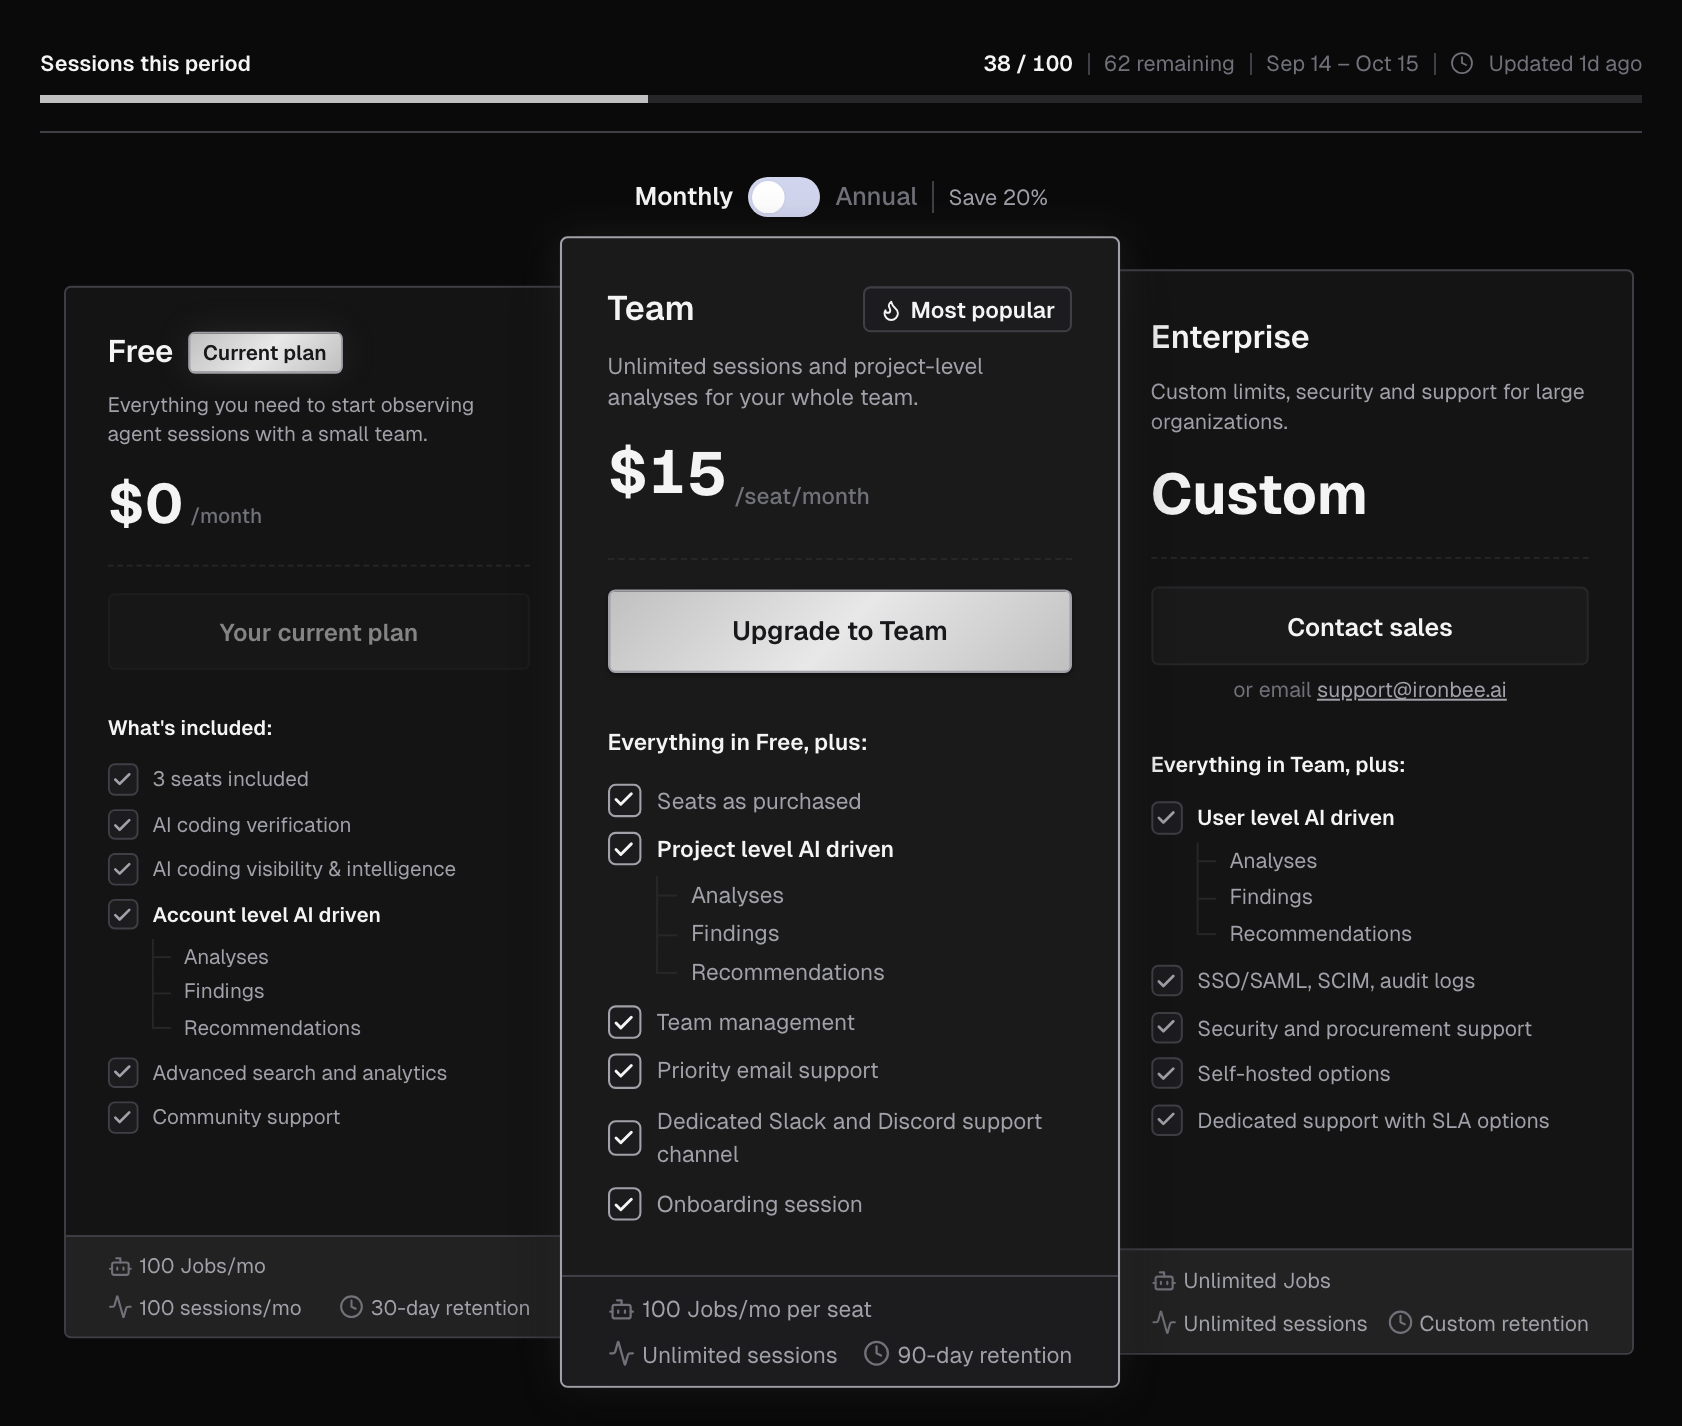Click the sessions usage progress bar
The image size is (1682, 1426).
pos(841,99)
